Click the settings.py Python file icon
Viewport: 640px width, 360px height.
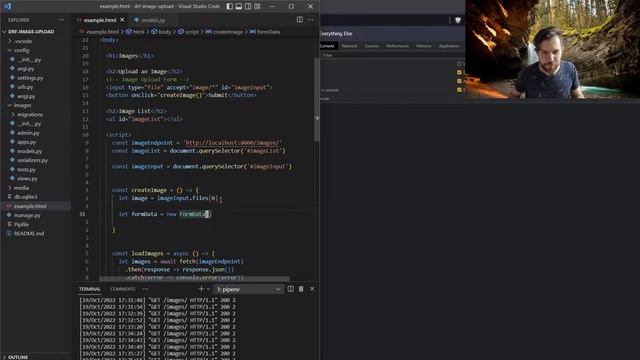coord(12,78)
